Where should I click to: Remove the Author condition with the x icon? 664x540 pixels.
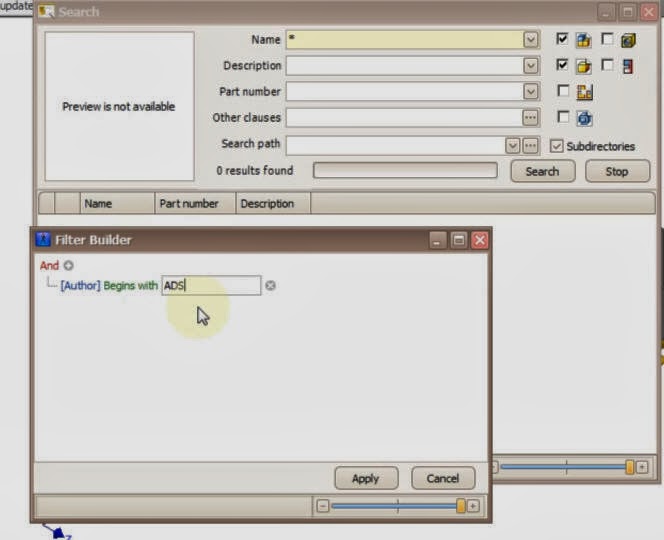coord(270,285)
